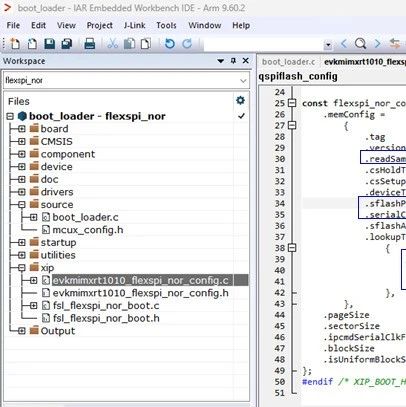Image resolution: width=406 pixels, height=407 pixels.
Task: Click the Find Next right arrow
Action: [377, 44]
